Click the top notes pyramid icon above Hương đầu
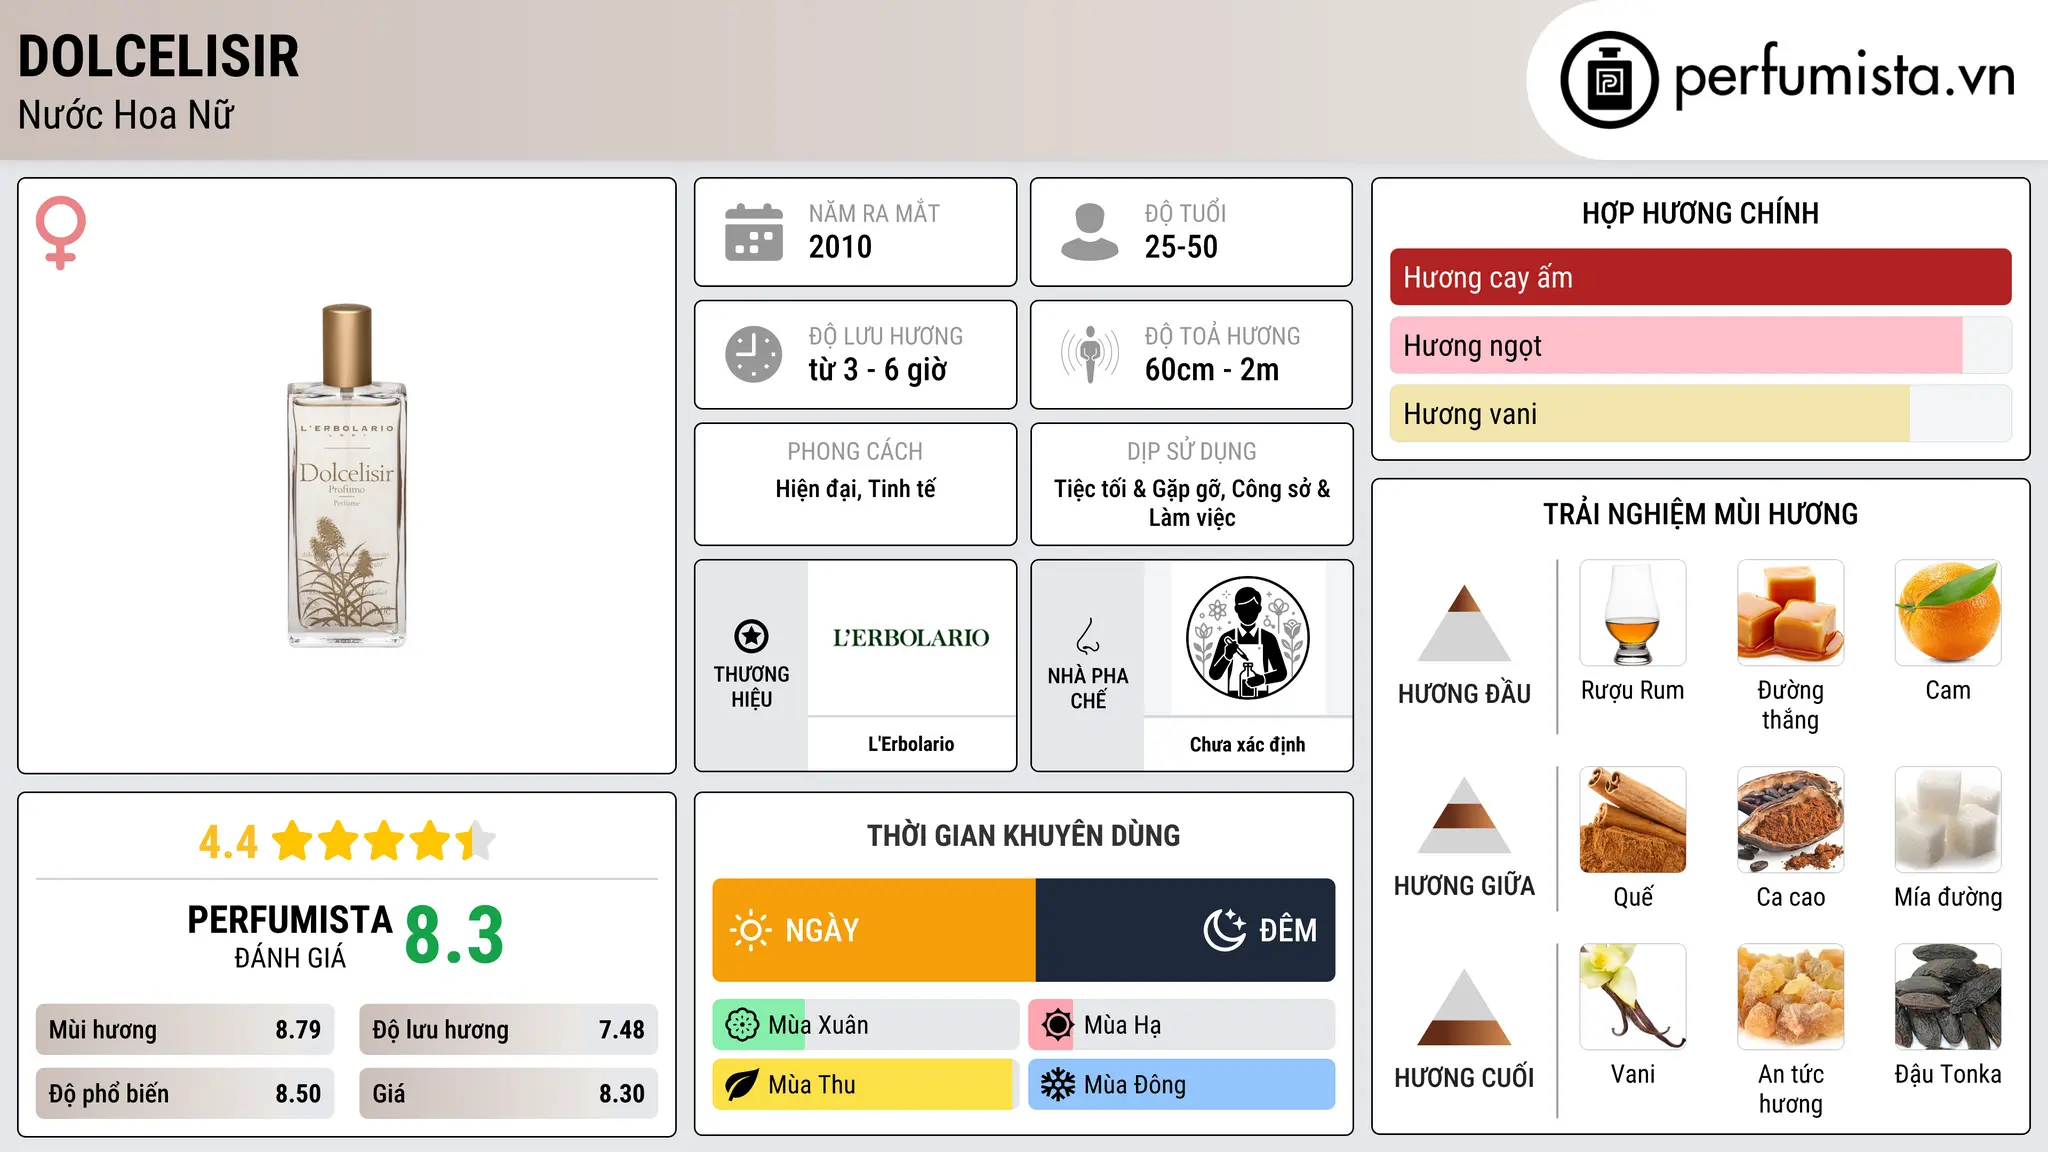 (x=1465, y=623)
